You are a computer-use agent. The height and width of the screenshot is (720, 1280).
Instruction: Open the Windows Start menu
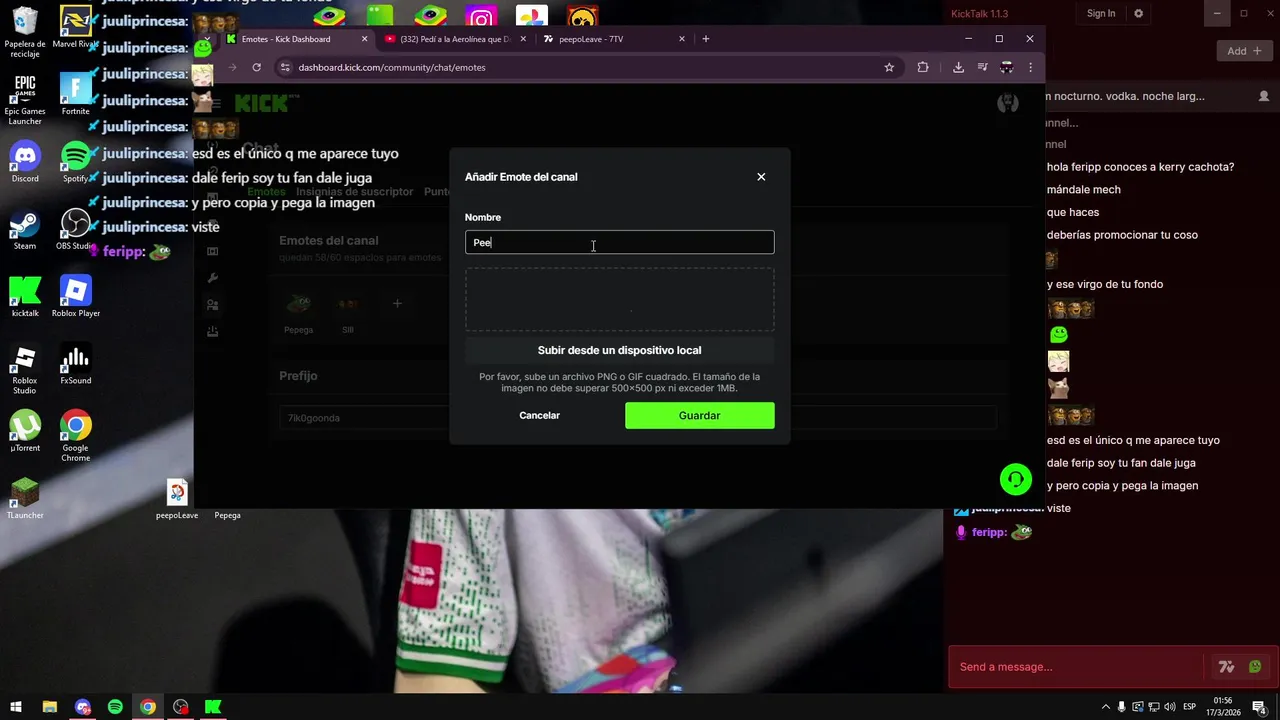(x=16, y=707)
